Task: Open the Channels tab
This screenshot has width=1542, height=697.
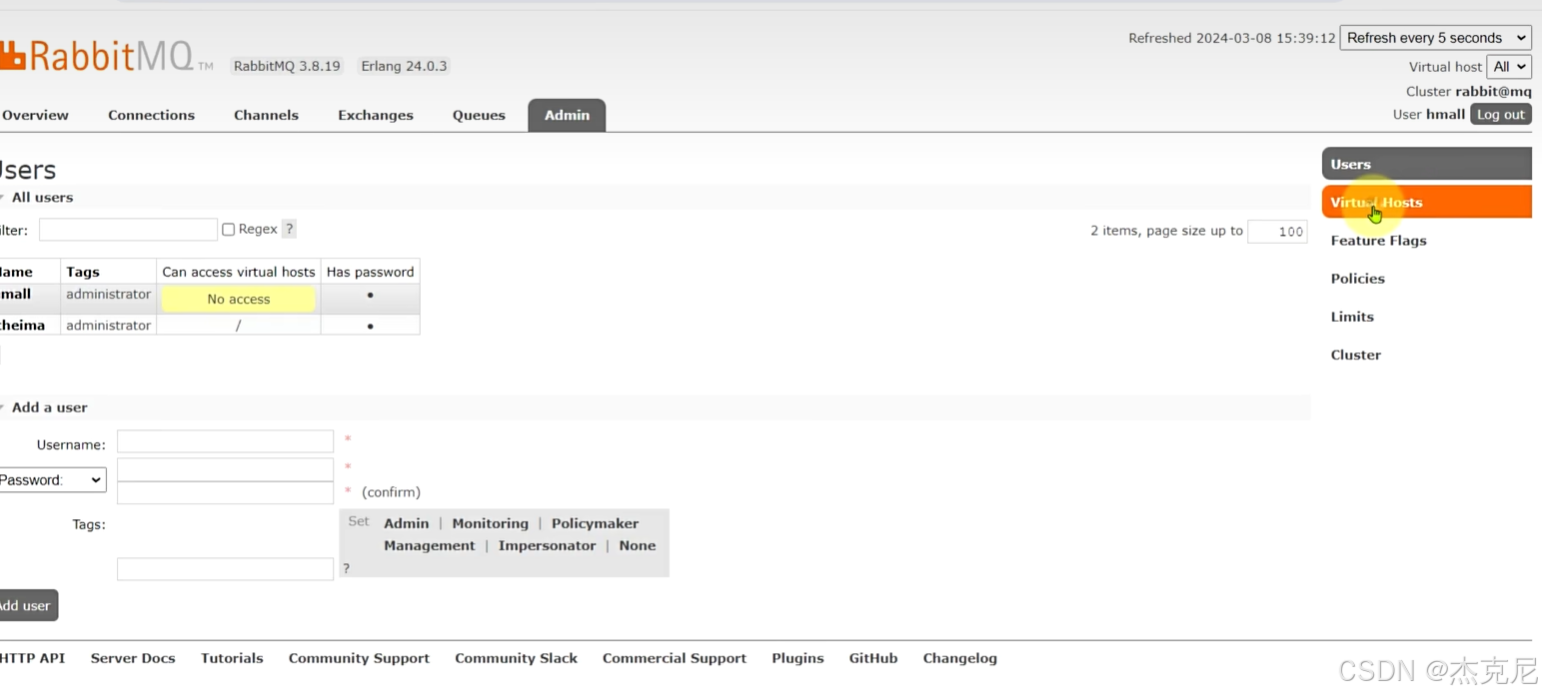Action: 266,115
